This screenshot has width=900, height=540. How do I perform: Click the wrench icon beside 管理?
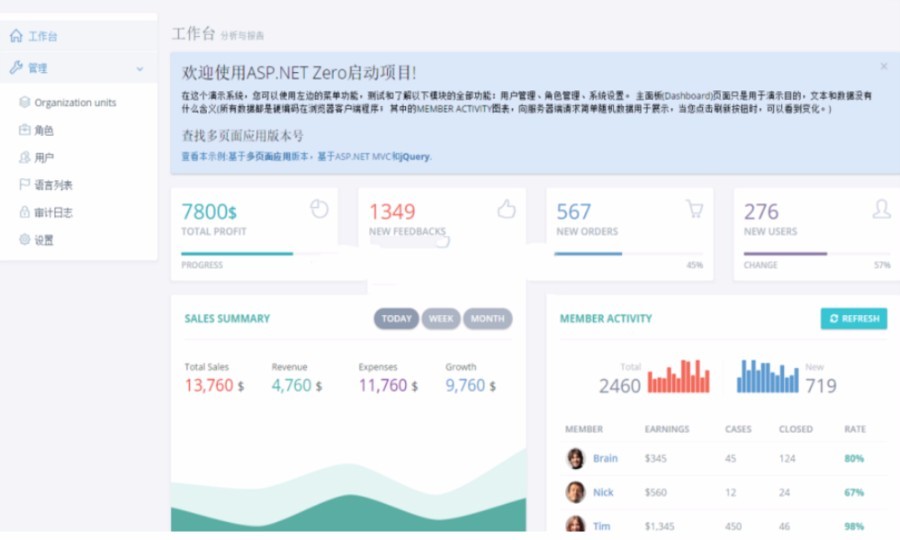[x=16, y=68]
